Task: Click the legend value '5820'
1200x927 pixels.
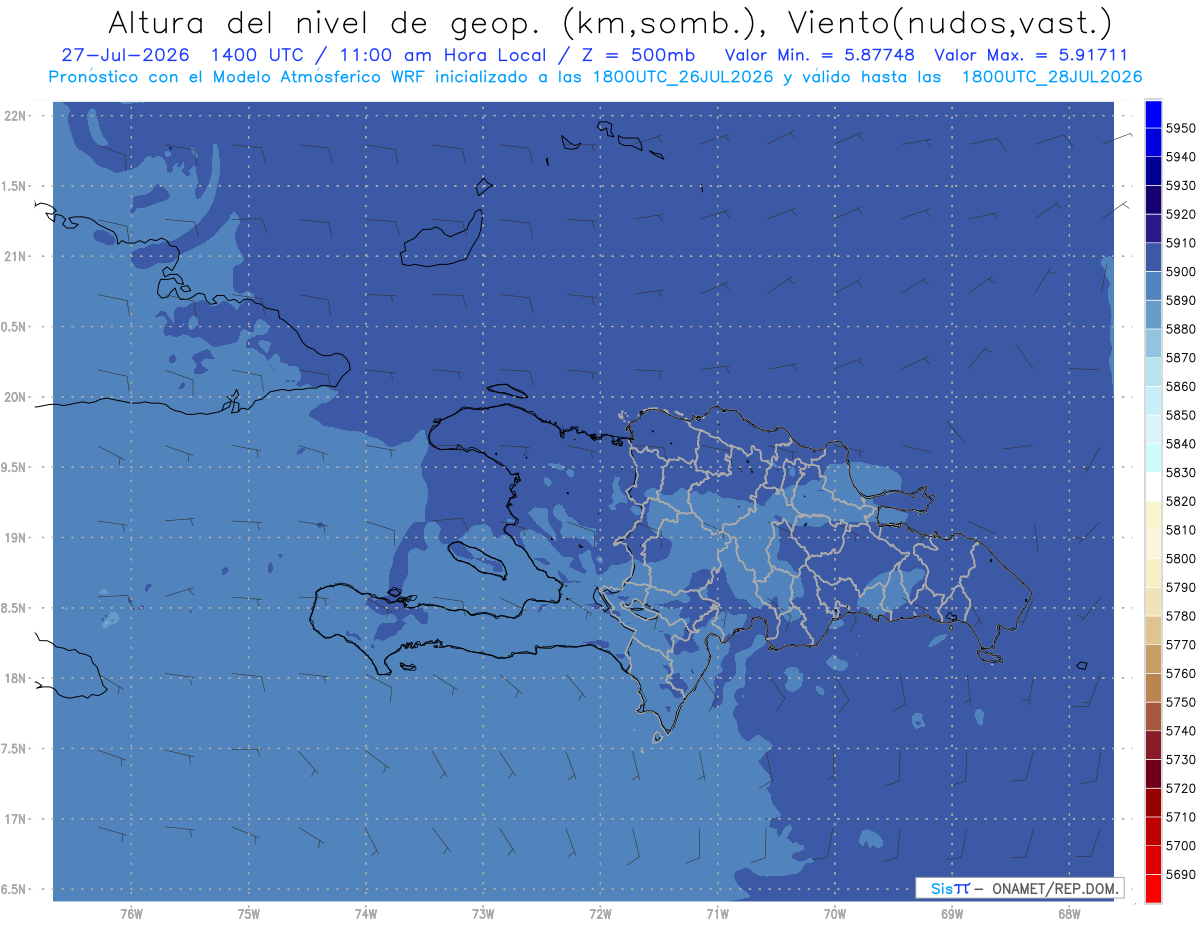Action: pyautogui.click(x=1180, y=501)
